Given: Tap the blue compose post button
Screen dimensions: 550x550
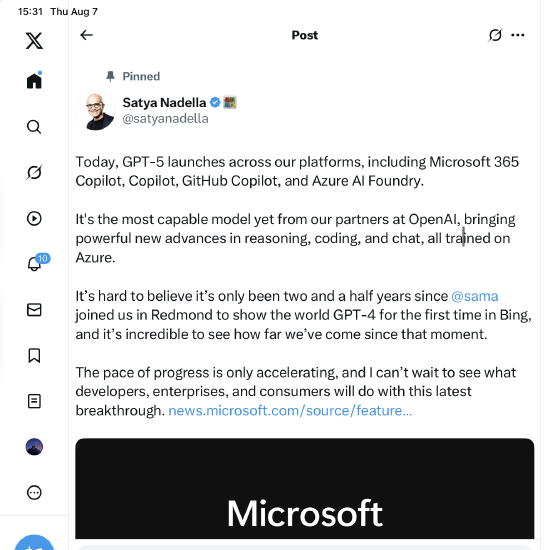Looking at the screenshot, I should coord(34,542).
